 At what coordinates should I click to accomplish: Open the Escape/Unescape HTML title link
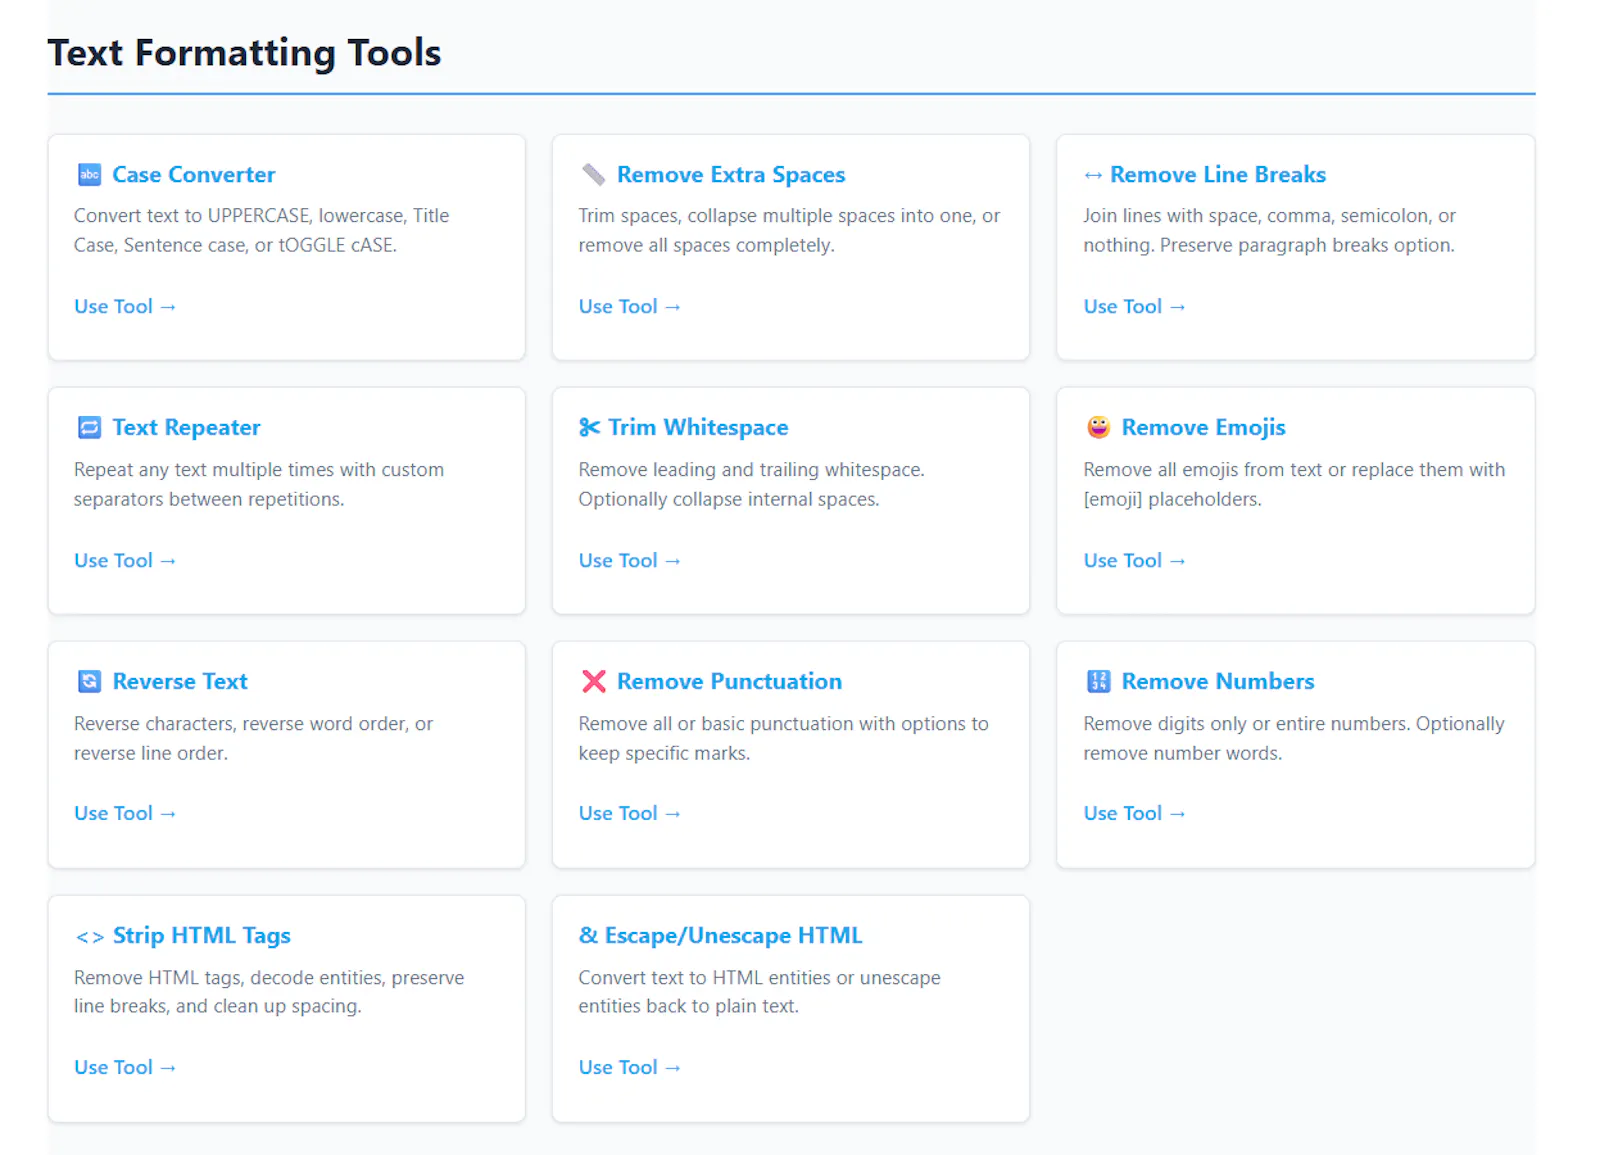tap(733, 936)
